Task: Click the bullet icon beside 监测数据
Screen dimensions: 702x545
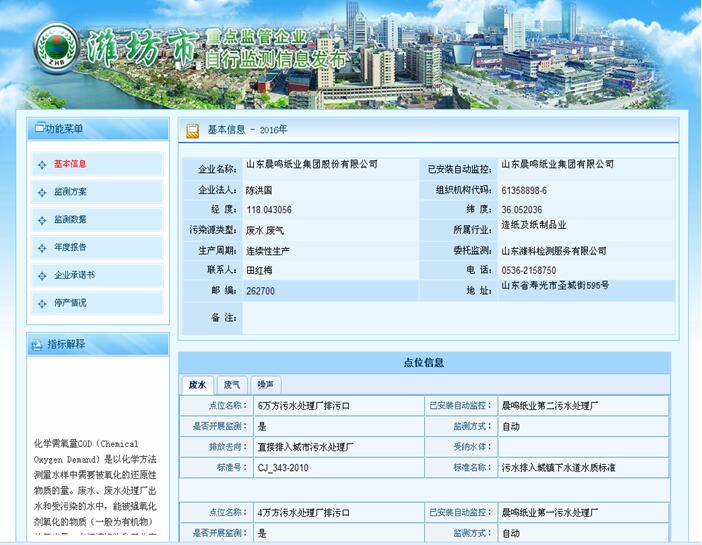Action: tap(40, 220)
